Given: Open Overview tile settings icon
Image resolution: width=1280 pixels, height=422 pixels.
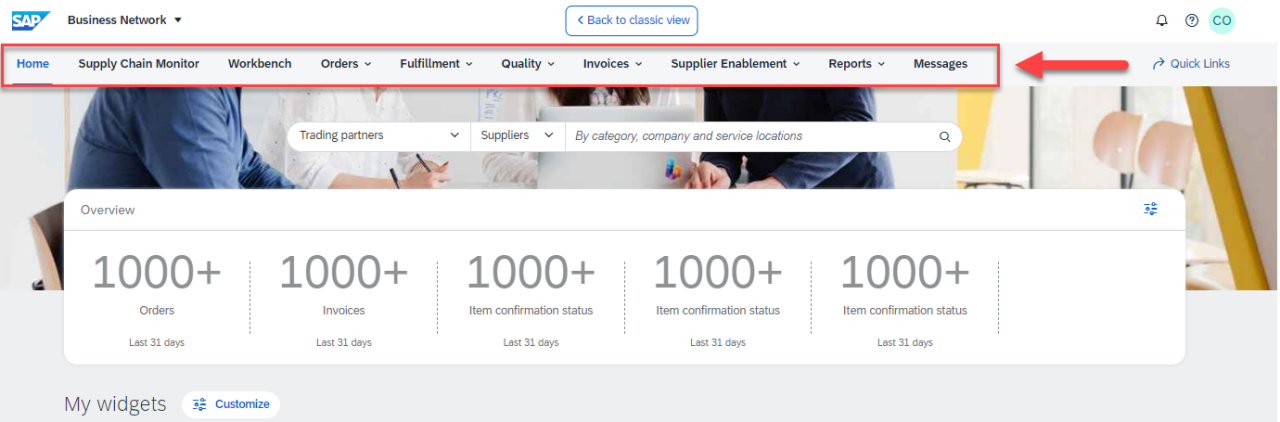Looking at the screenshot, I should click(1151, 209).
